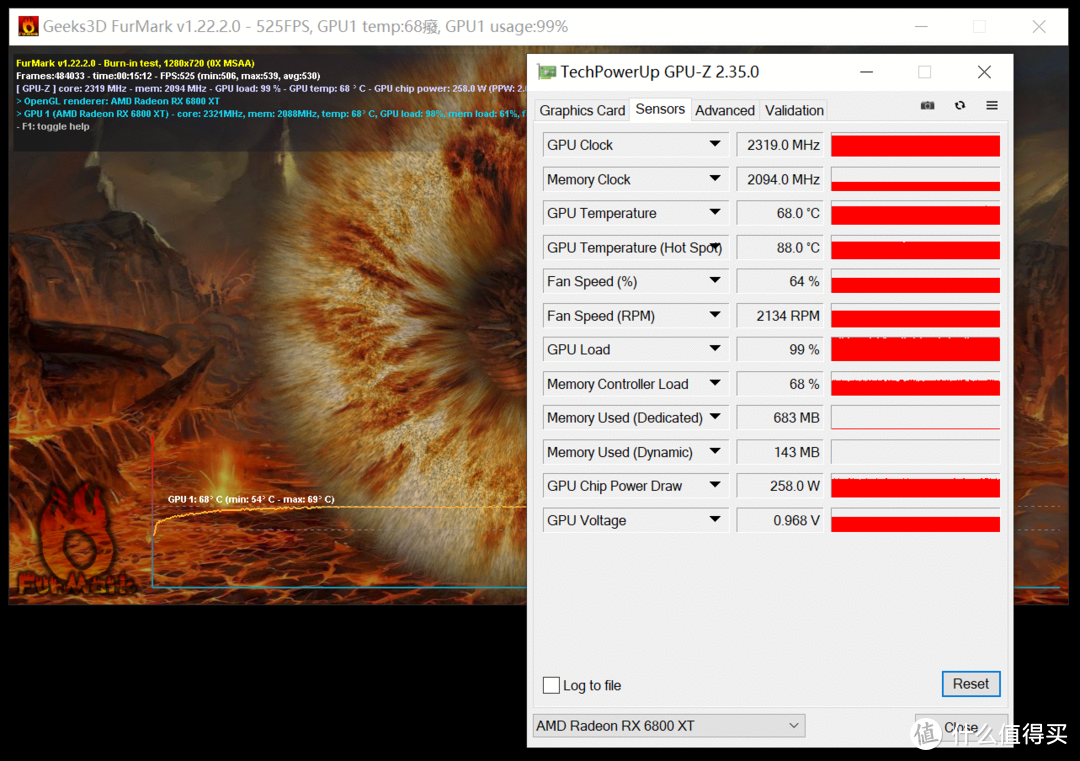
Task: Click the 2094.0 MHz Memory Clock value
Action: pyautogui.click(x=780, y=179)
